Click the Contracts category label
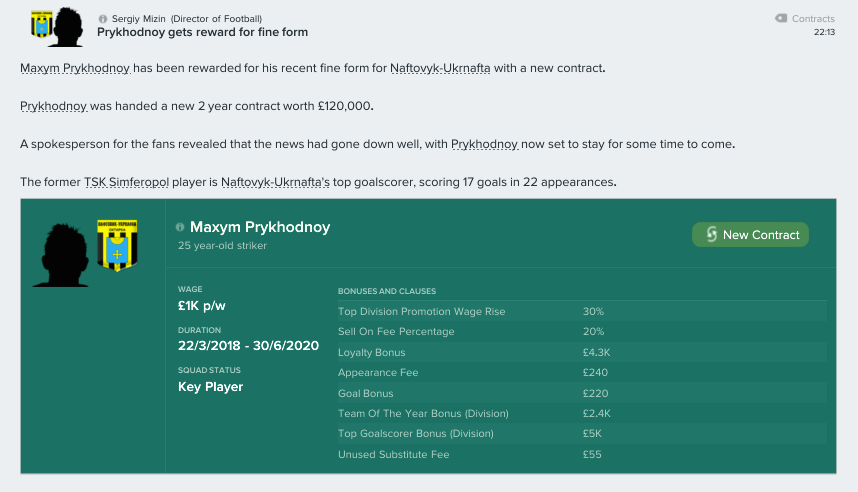This screenshot has width=858, height=492. (x=813, y=19)
